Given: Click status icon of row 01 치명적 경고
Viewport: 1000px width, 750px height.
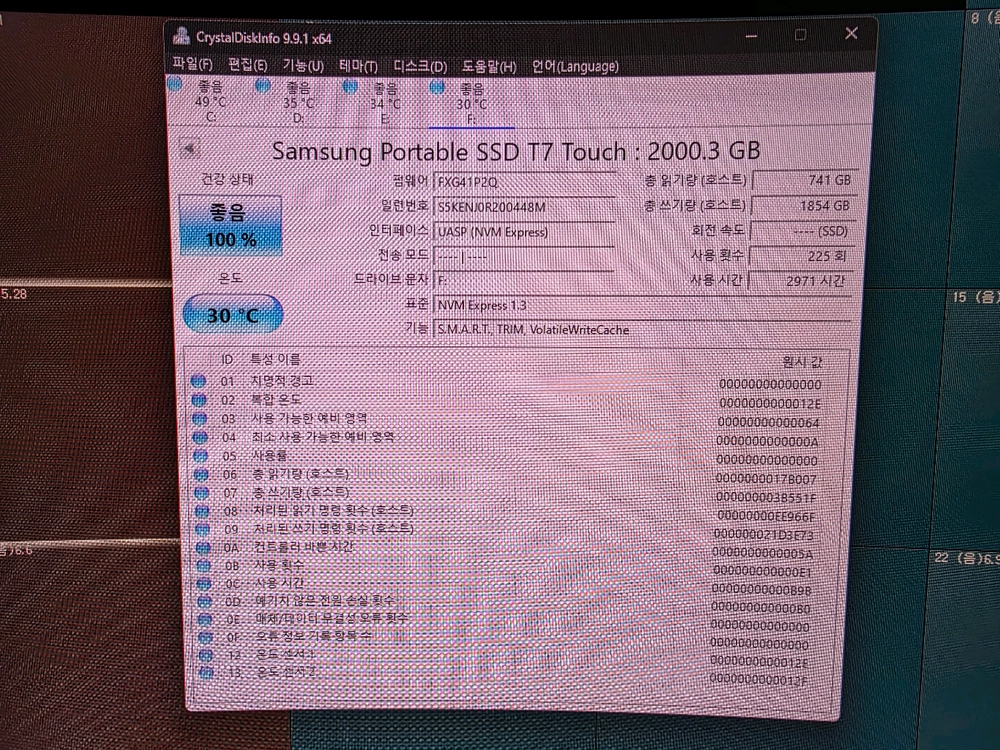Looking at the screenshot, I should point(198,381).
